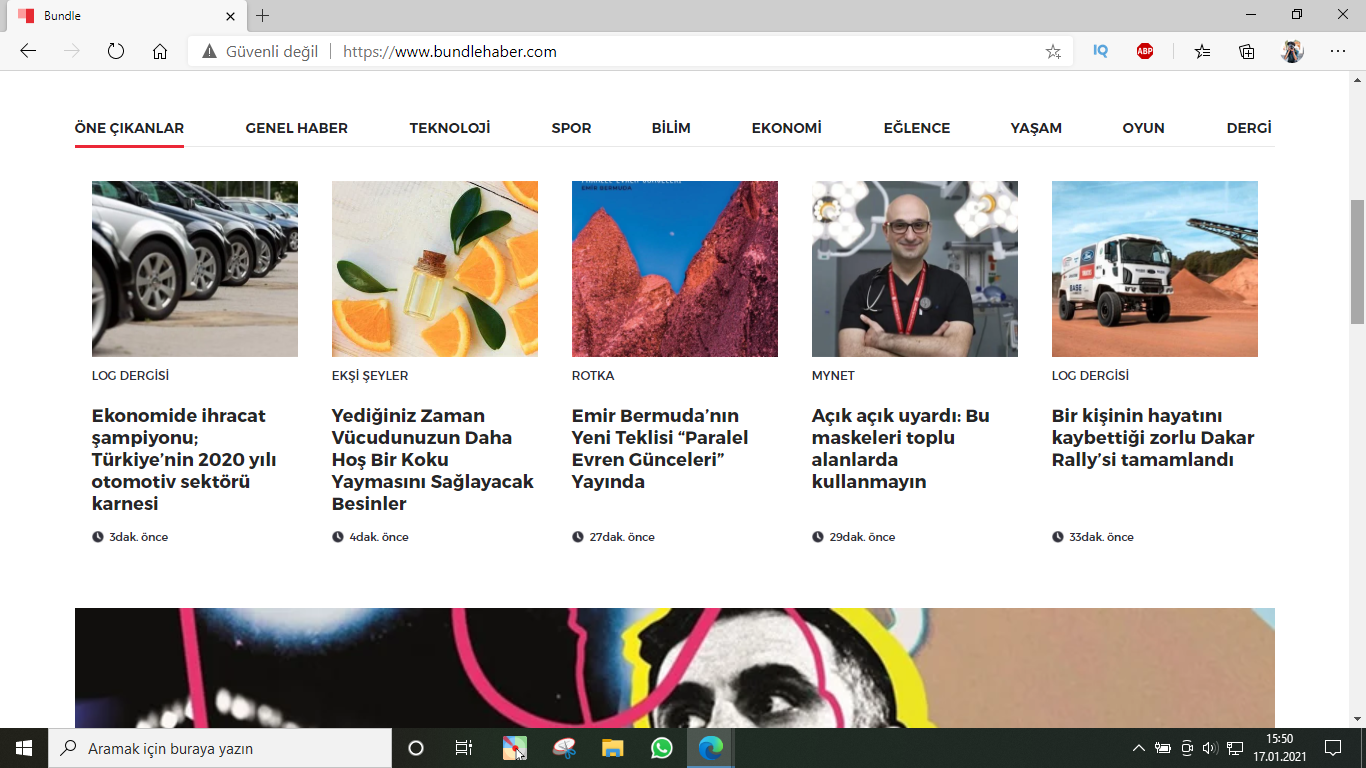Open a new browser tab
This screenshot has height=768, width=1366.
[262, 16]
